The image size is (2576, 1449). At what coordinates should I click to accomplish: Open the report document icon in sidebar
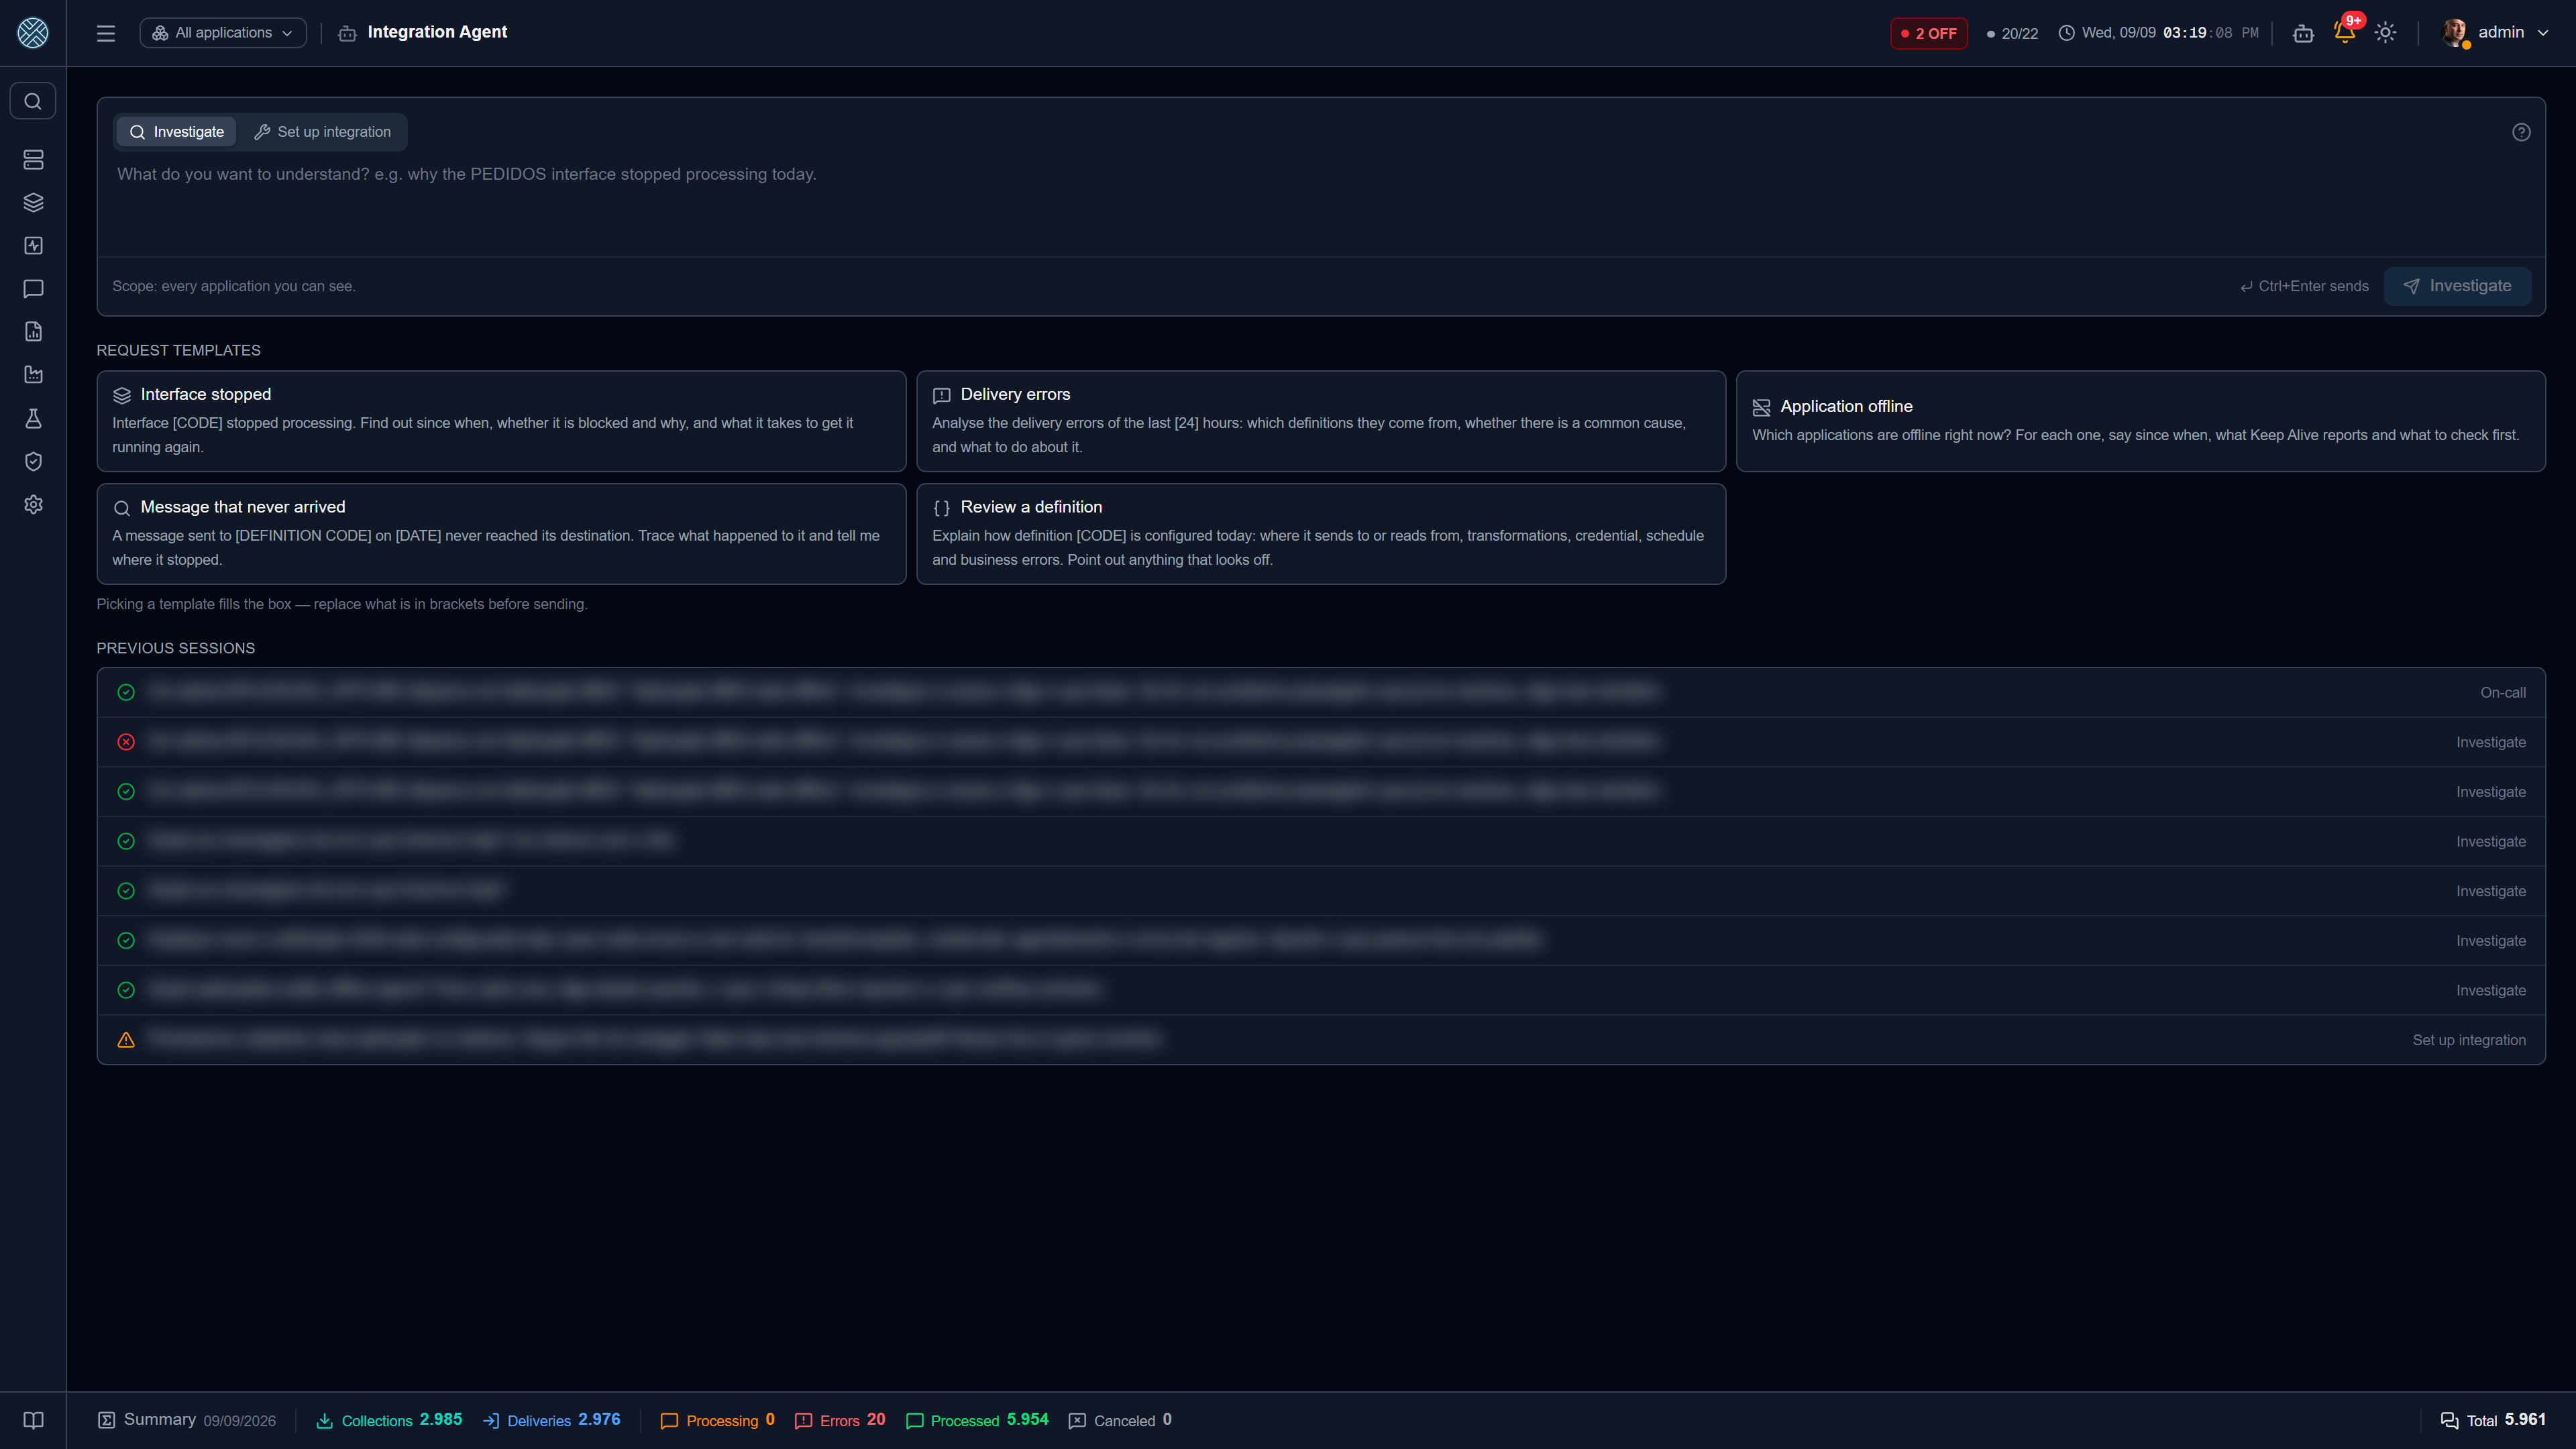[x=33, y=332]
